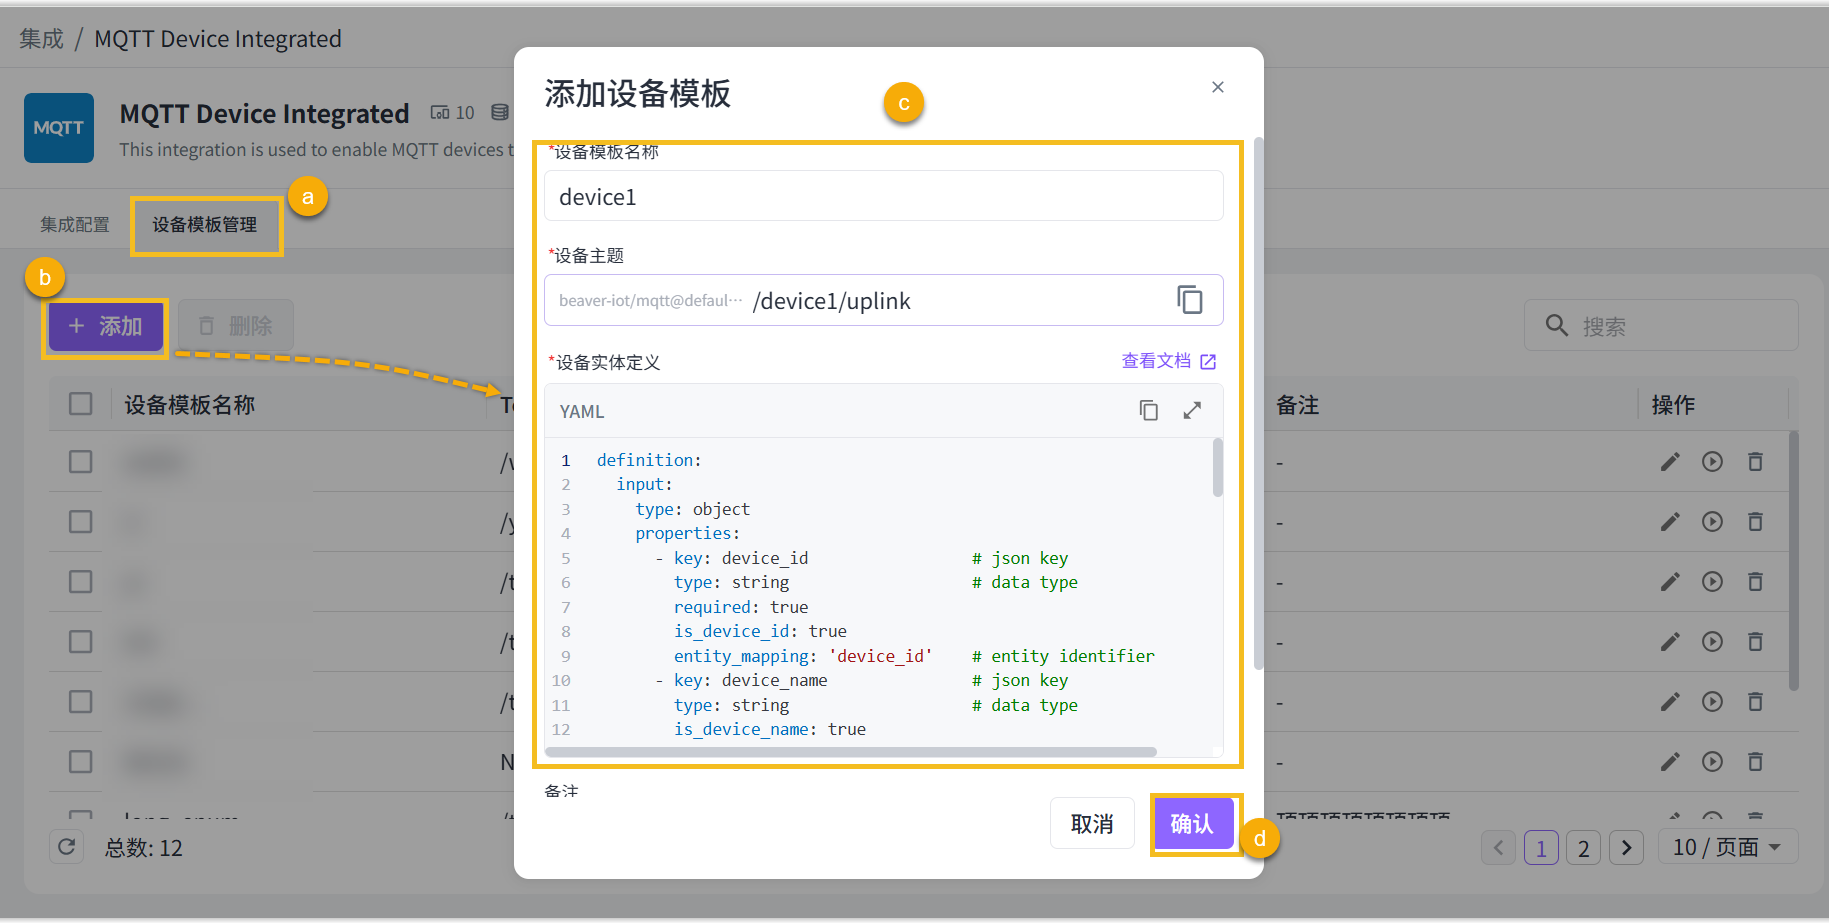Viewport: 1829px width, 924px height.
Task: Click the play test icon in the second row
Action: [1712, 522]
